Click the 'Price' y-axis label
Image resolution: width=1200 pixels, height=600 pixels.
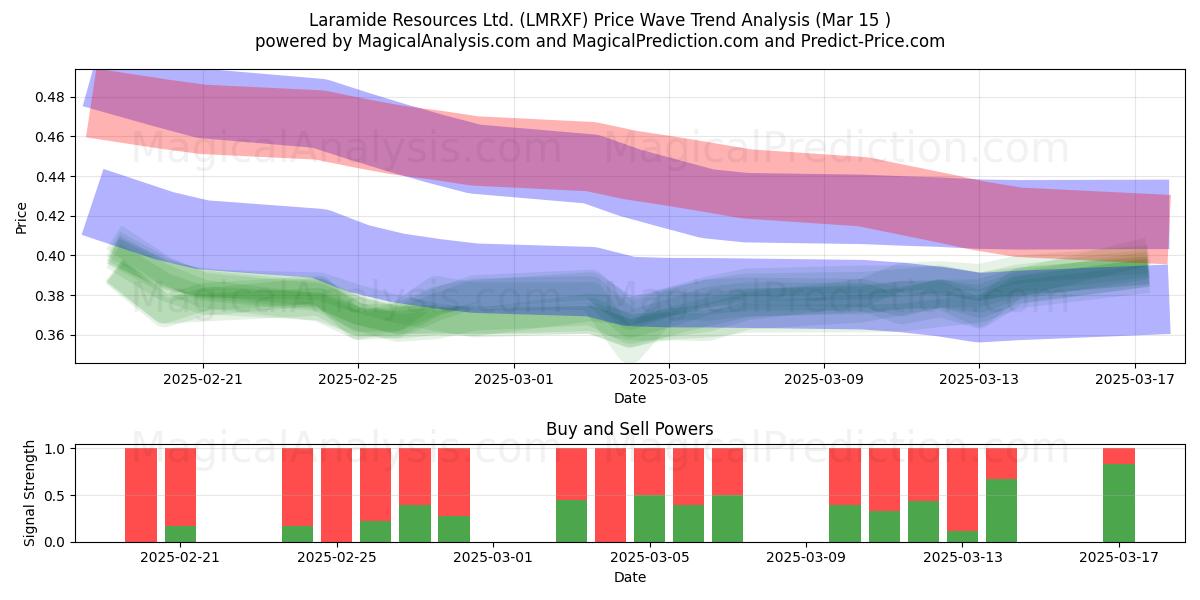pyautogui.click(x=22, y=216)
